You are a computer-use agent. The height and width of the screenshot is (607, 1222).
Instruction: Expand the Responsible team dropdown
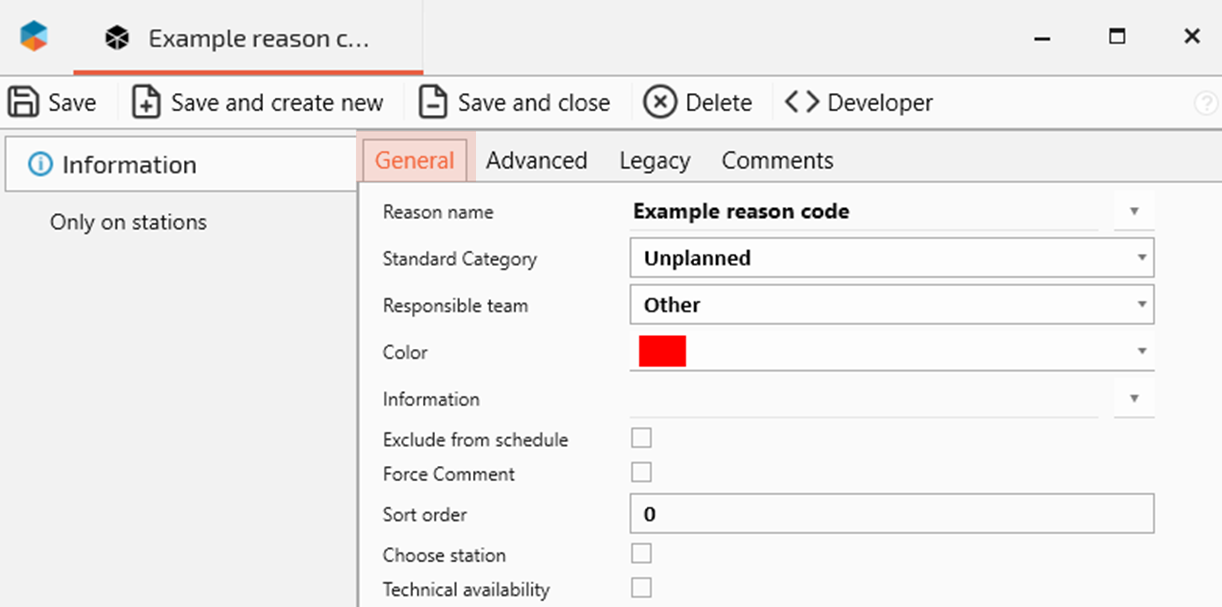tap(1141, 305)
